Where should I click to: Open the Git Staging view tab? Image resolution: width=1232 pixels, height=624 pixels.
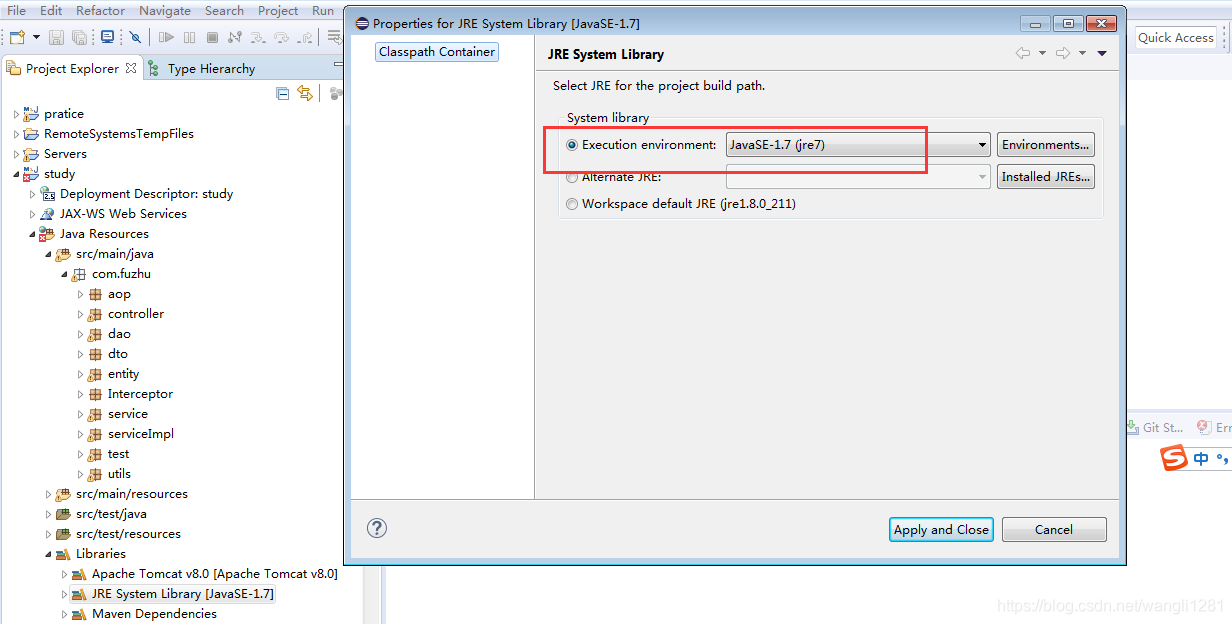[x=1155, y=427]
